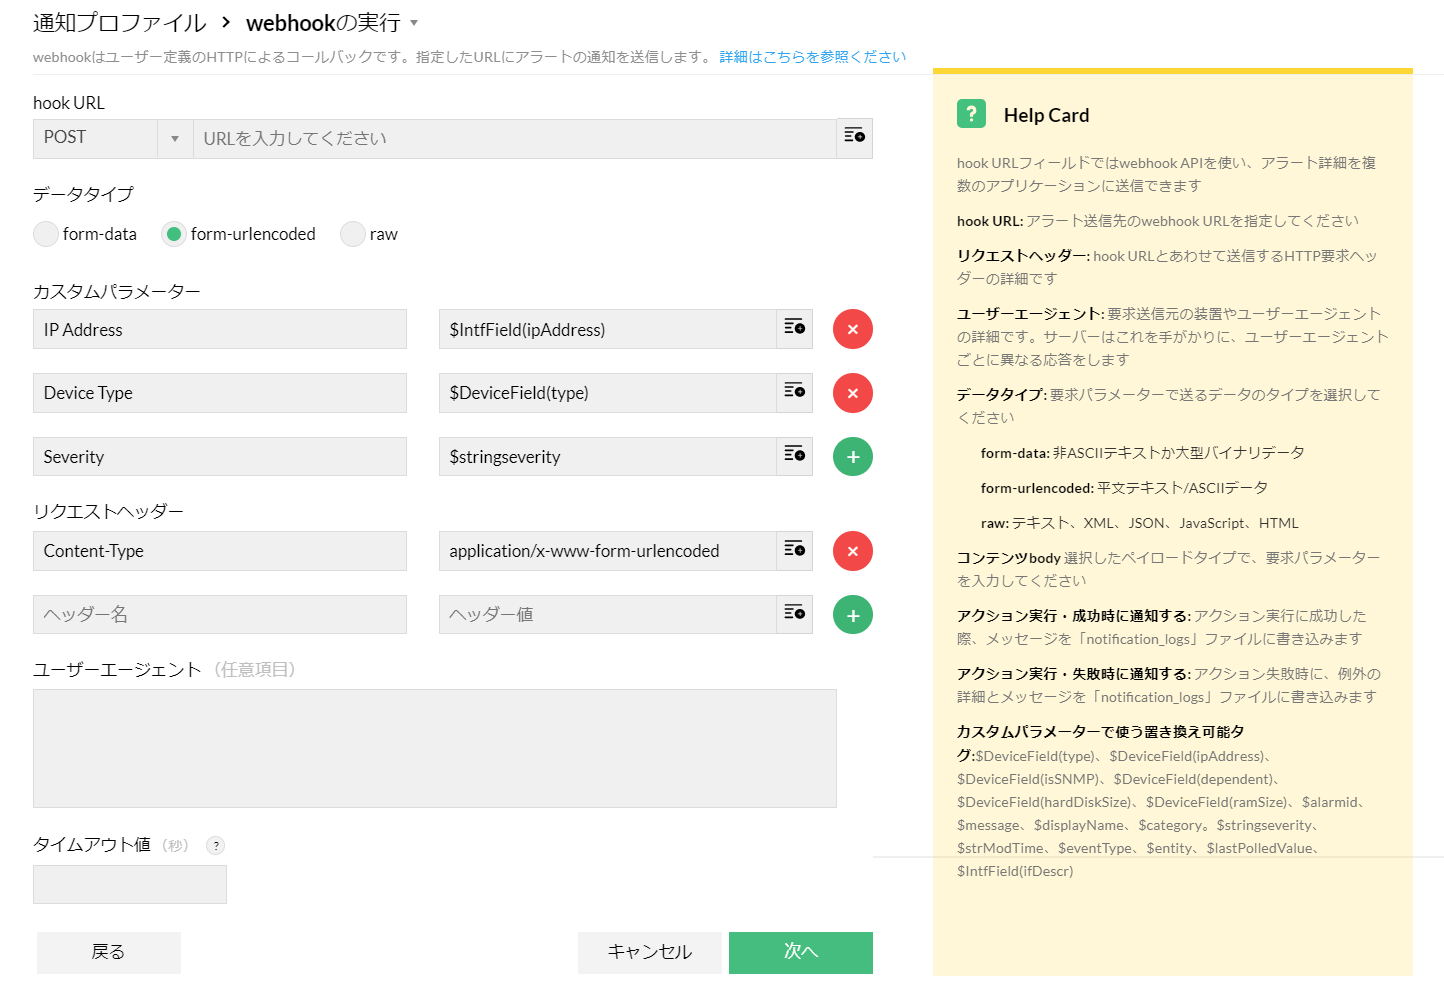Open variable picker for Device Type value

795,392
